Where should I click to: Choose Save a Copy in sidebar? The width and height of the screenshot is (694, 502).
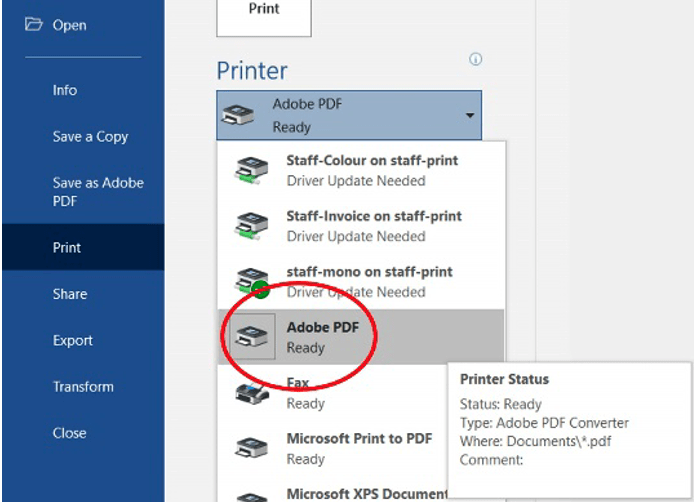pos(90,137)
